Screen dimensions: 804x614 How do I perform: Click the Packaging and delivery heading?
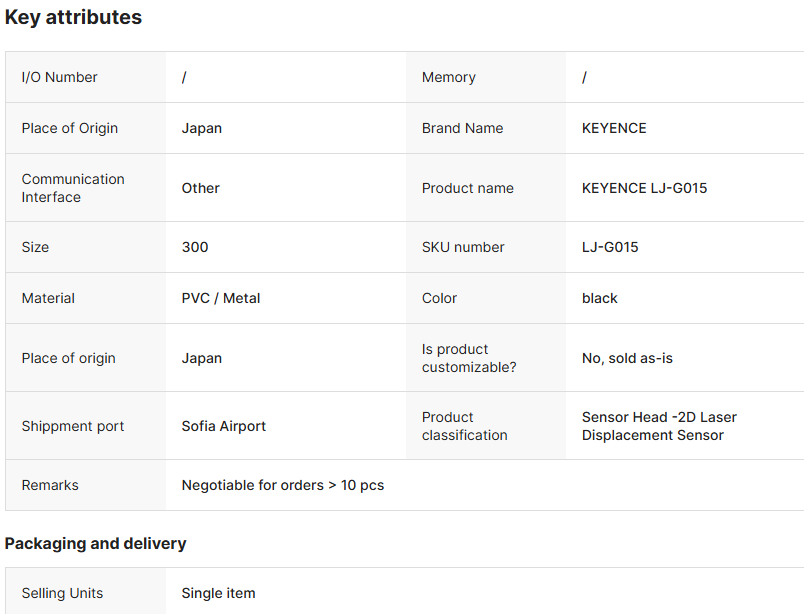pos(95,543)
